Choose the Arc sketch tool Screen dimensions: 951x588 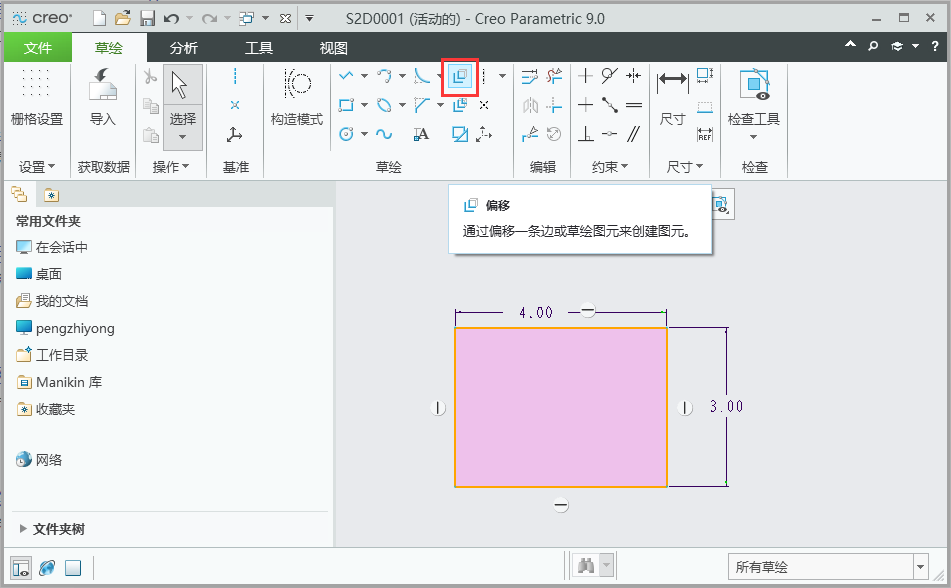click(x=384, y=76)
